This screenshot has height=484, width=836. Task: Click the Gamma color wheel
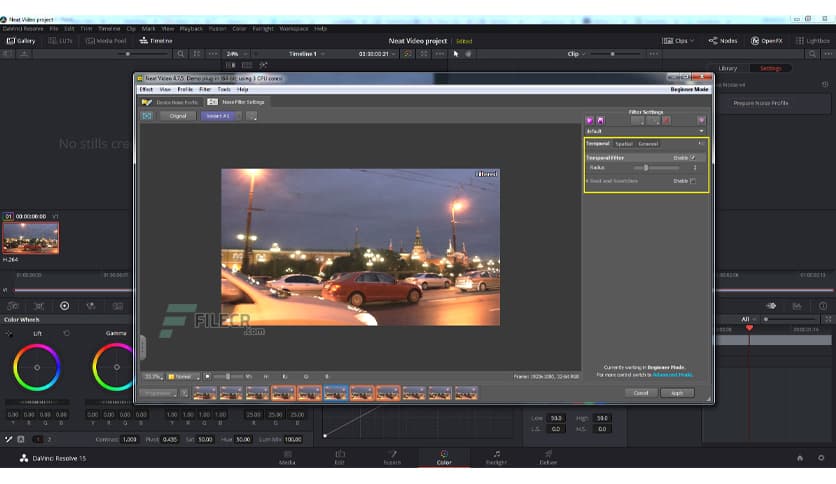click(113, 367)
